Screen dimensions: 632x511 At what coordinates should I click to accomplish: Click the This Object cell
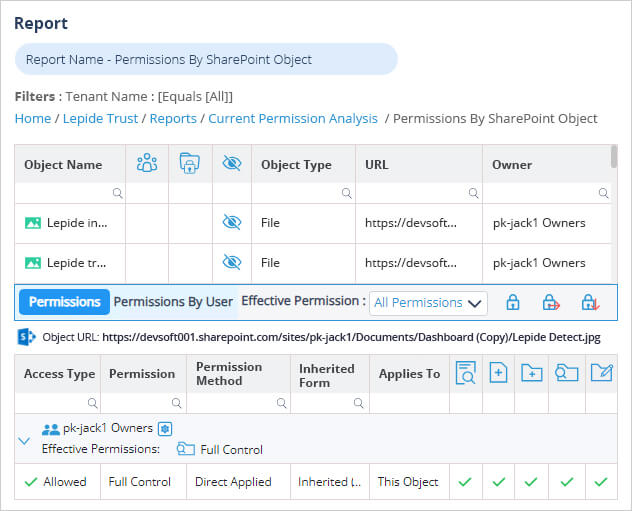tap(409, 482)
